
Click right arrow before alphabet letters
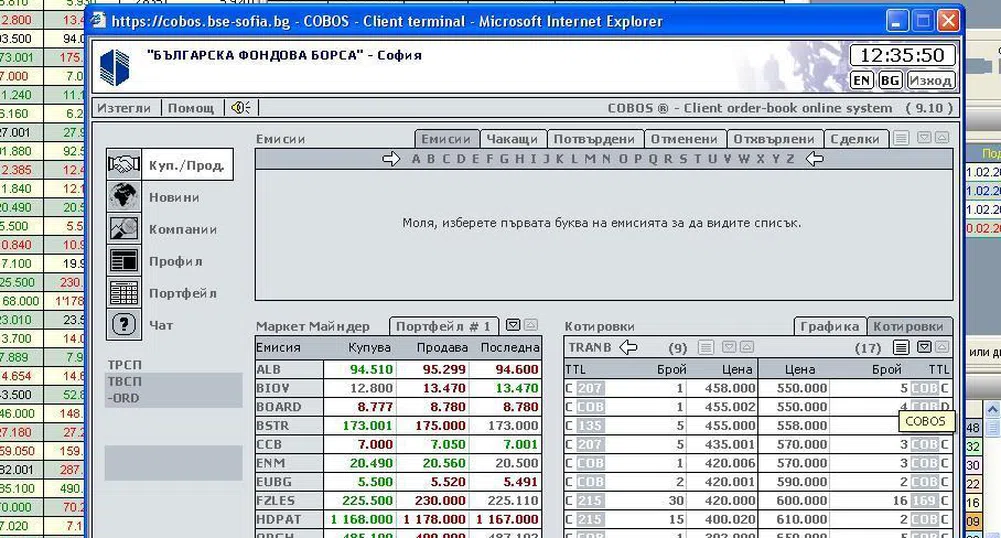[x=391, y=159]
